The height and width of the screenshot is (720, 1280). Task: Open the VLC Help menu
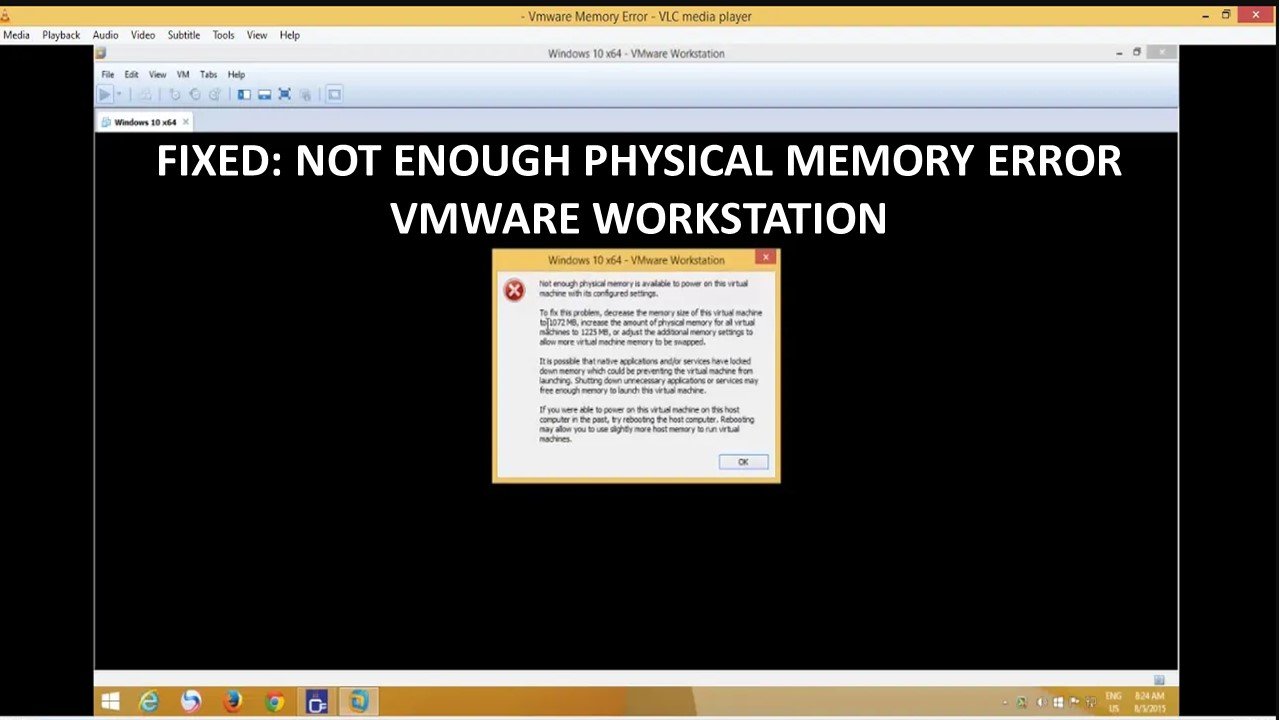click(x=290, y=35)
